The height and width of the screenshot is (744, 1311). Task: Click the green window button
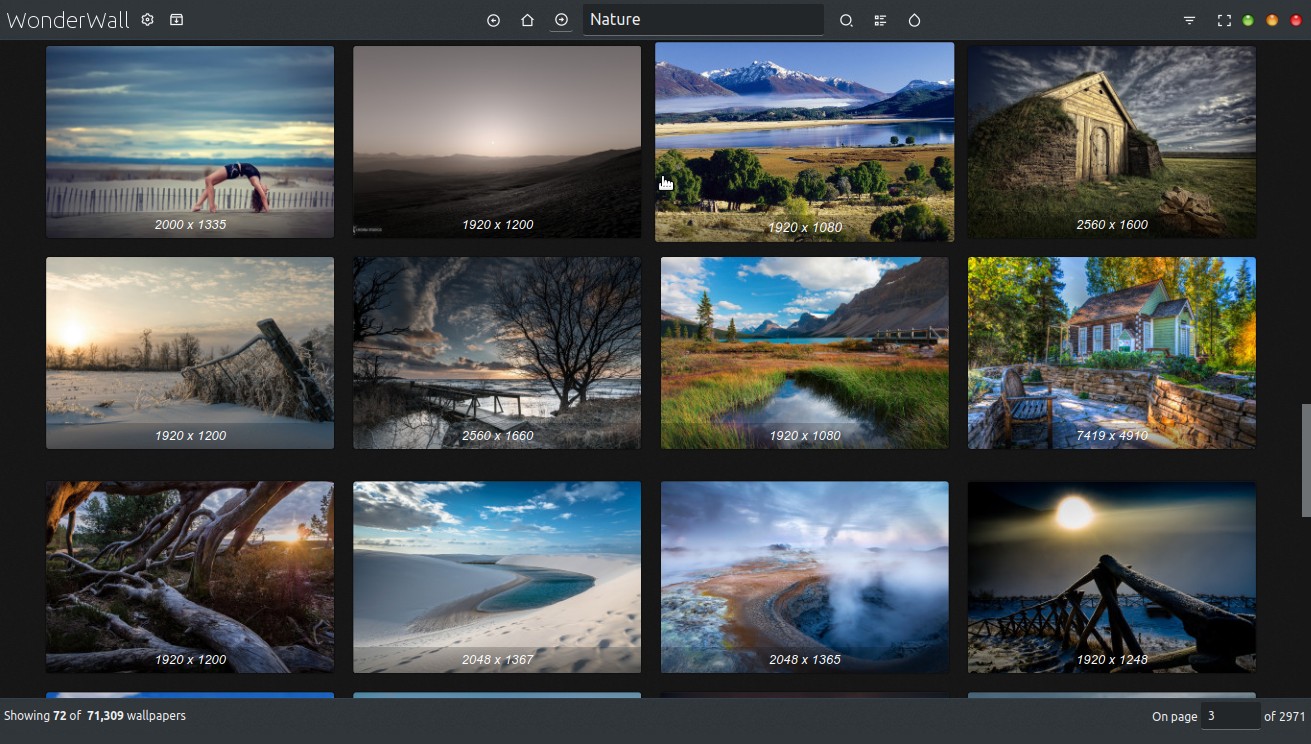tap(1248, 20)
